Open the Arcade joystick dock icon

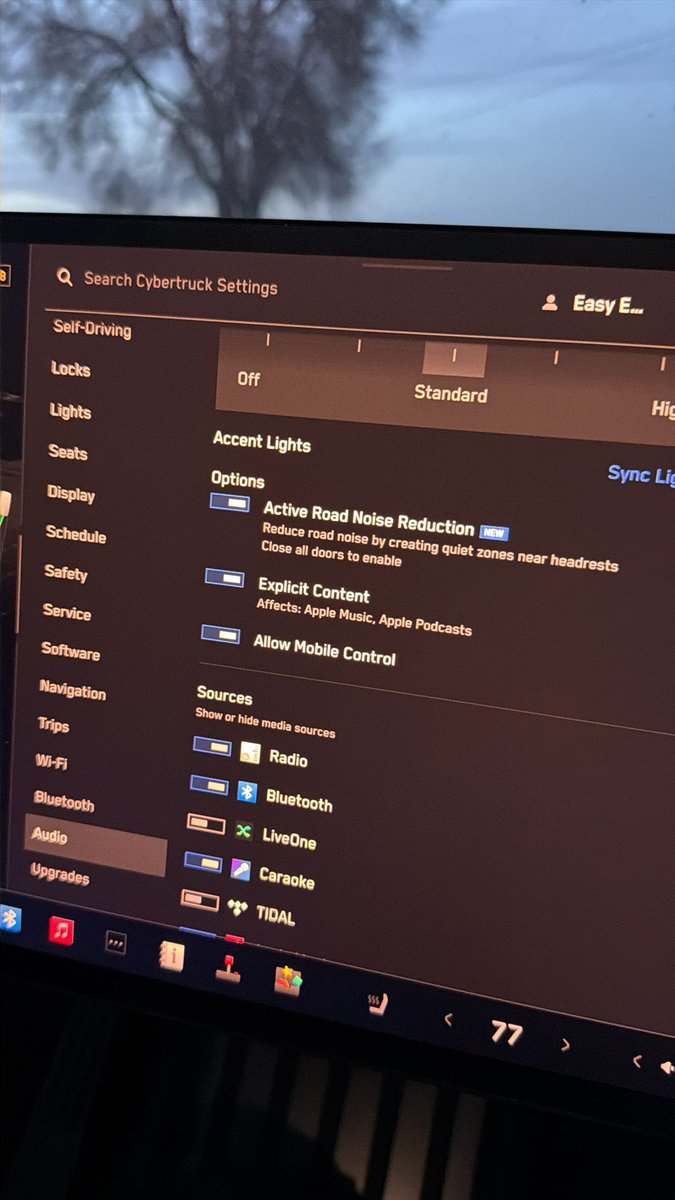[228, 967]
